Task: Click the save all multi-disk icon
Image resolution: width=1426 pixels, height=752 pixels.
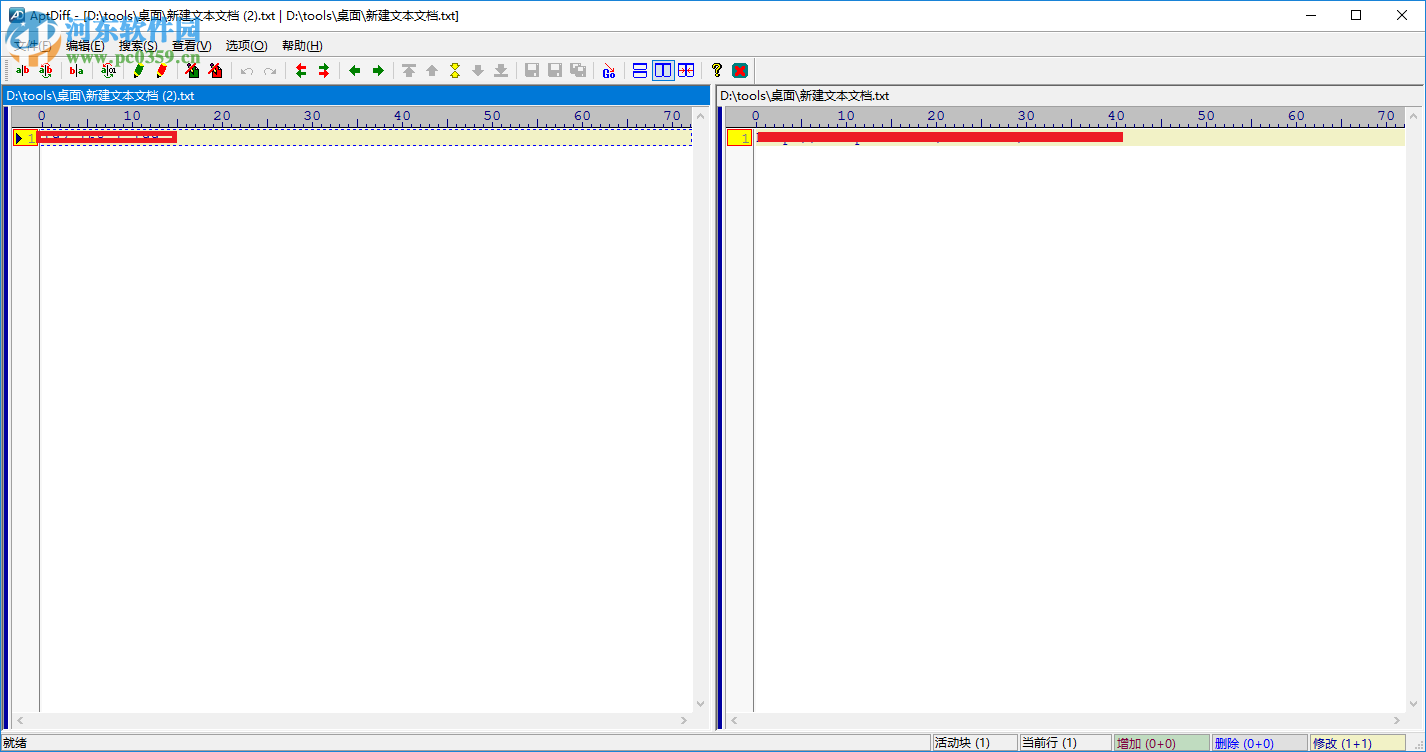Action: (x=578, y=70)
